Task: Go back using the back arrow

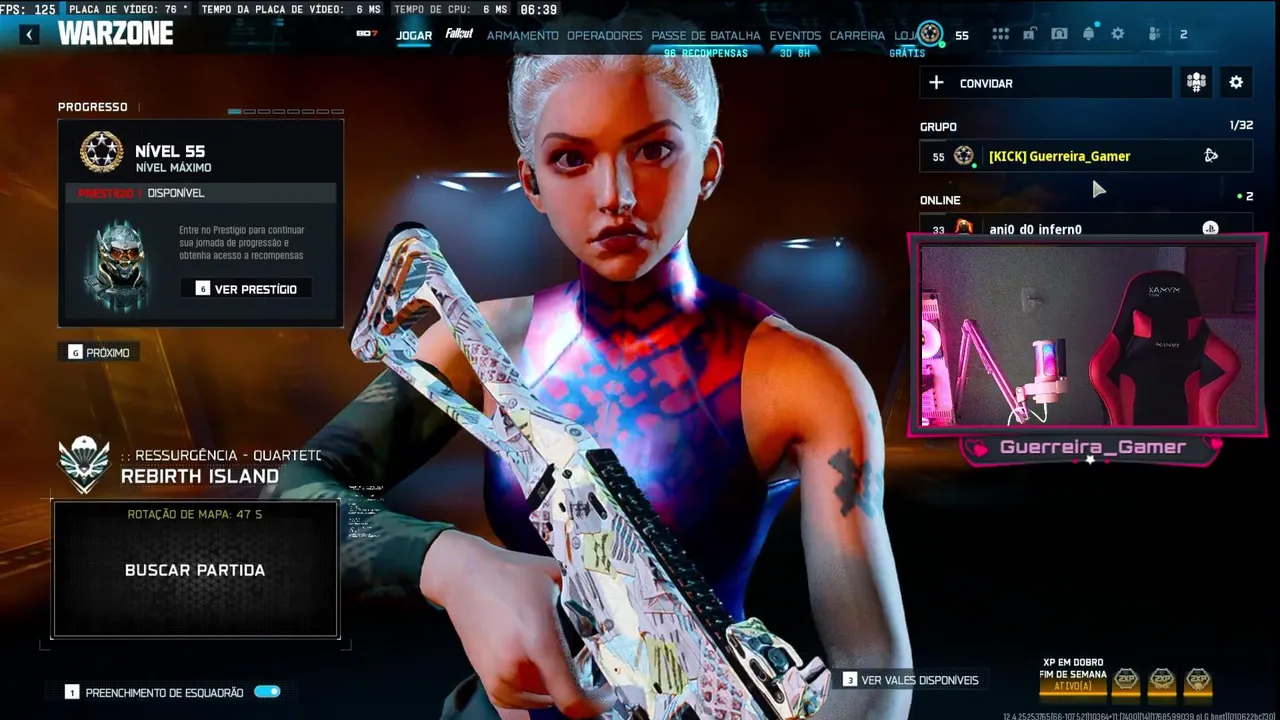Action: (x=30, y=35)
